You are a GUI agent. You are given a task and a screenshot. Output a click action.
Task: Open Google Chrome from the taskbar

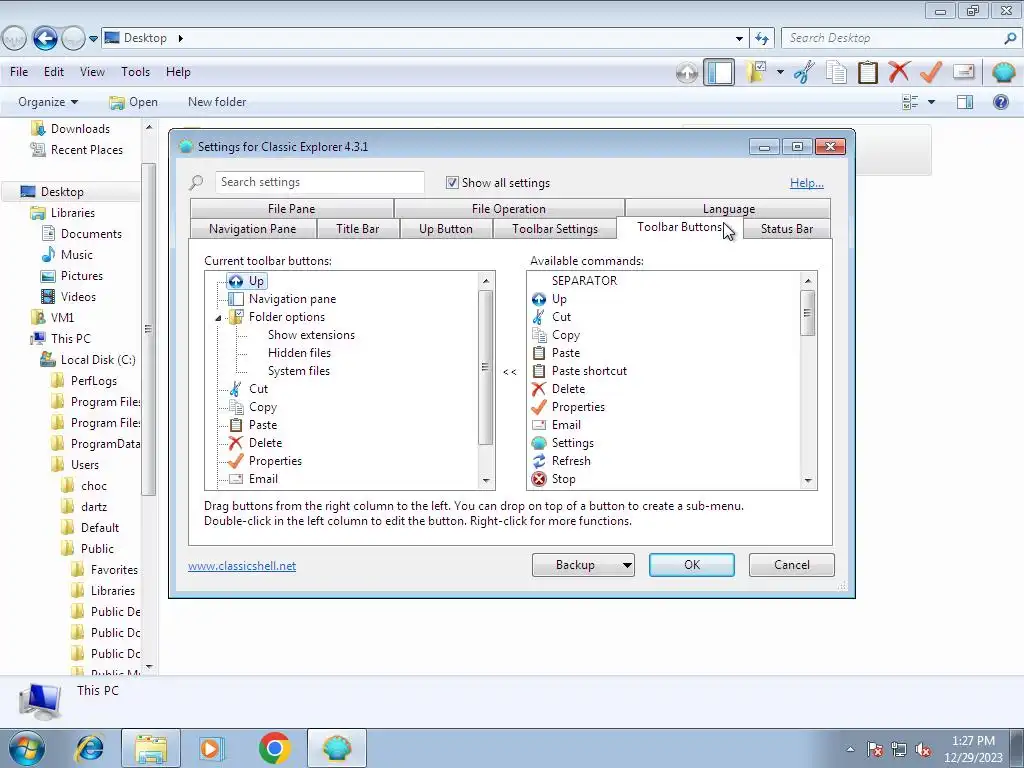tap(274, 748)
